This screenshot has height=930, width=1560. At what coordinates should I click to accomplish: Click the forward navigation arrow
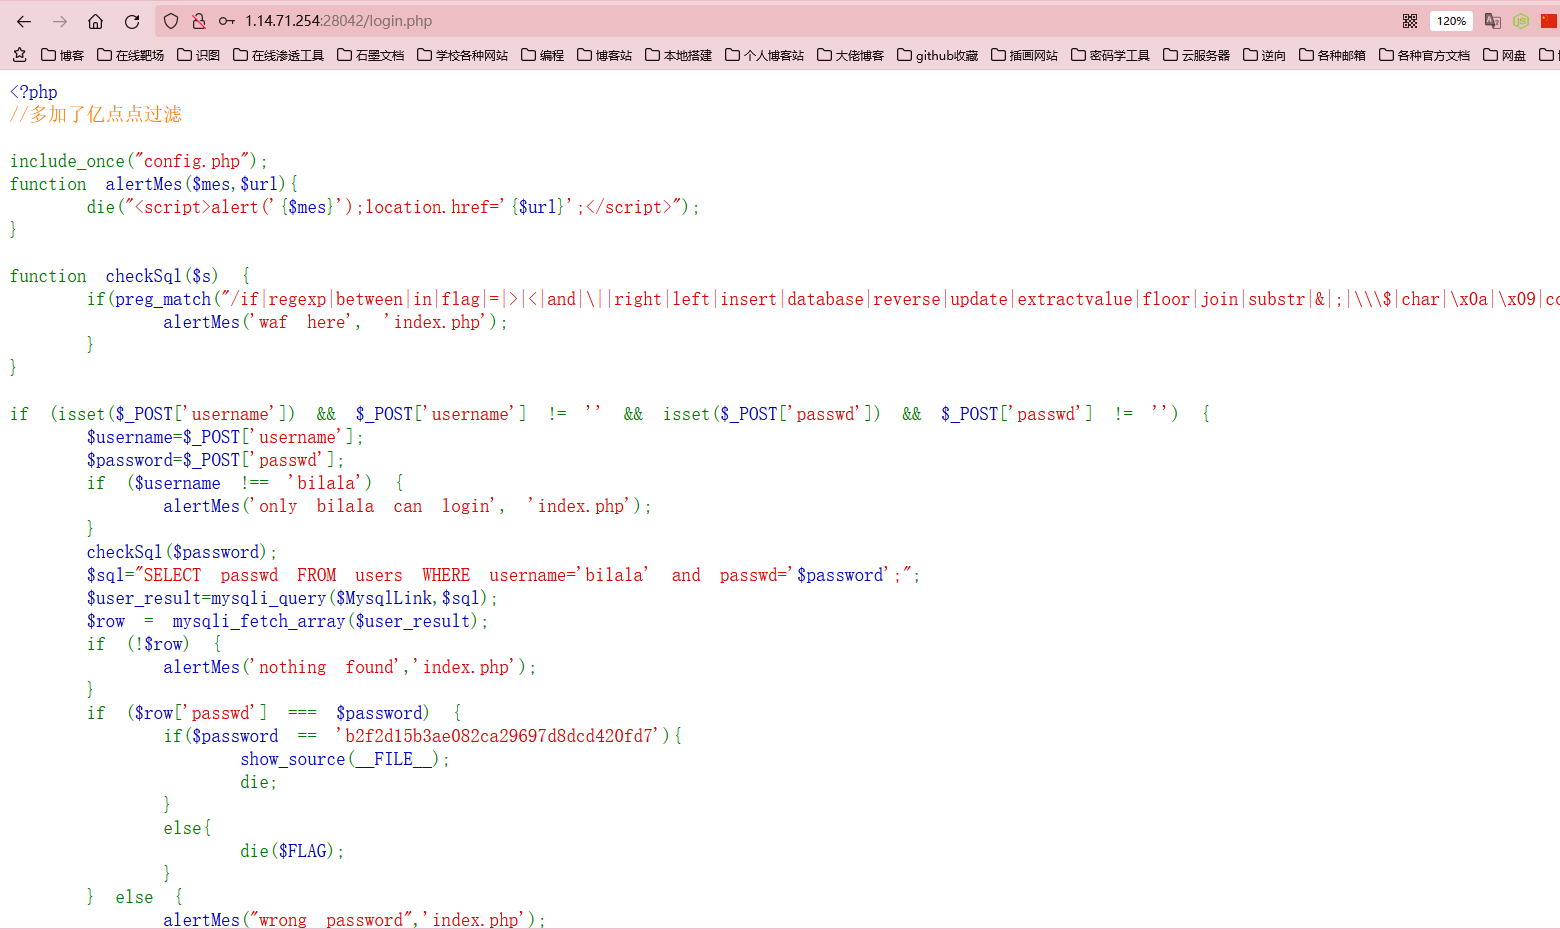click(60, 21)
